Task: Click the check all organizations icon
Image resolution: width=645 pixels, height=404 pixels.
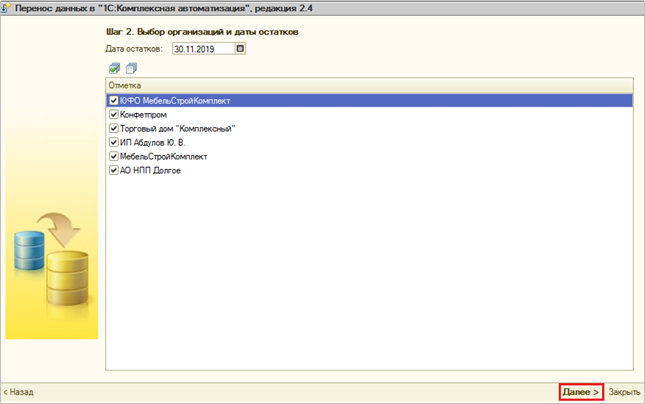Action: coord(114,69)
